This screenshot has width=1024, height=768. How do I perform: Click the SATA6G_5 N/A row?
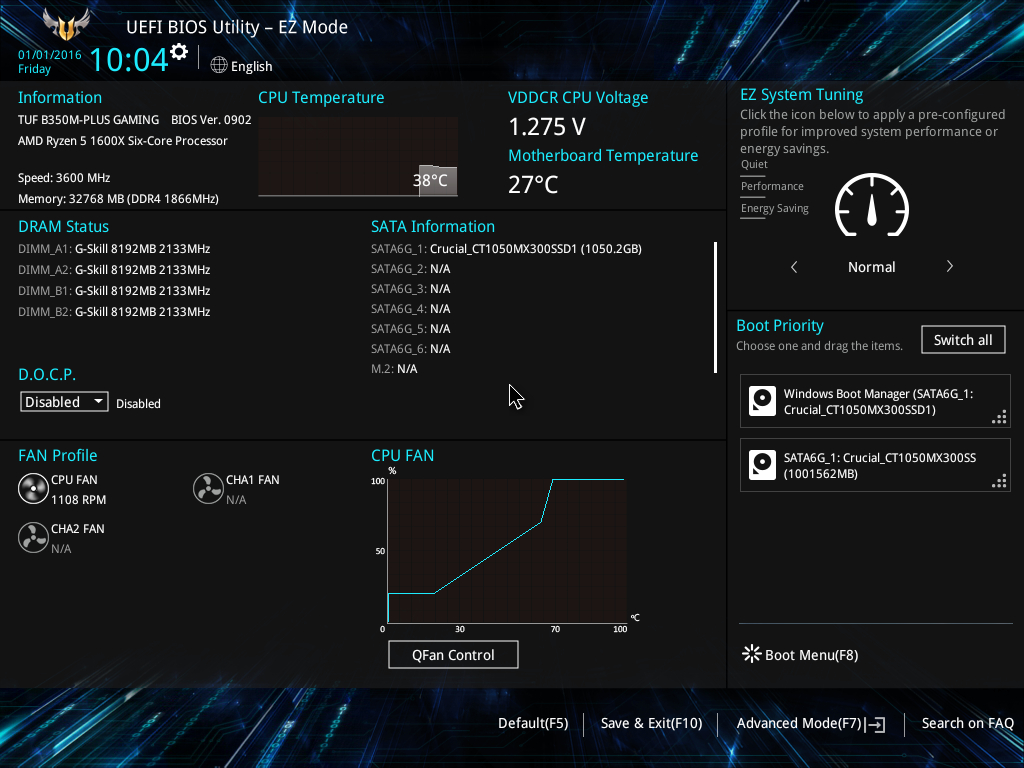tap(411, 328)
